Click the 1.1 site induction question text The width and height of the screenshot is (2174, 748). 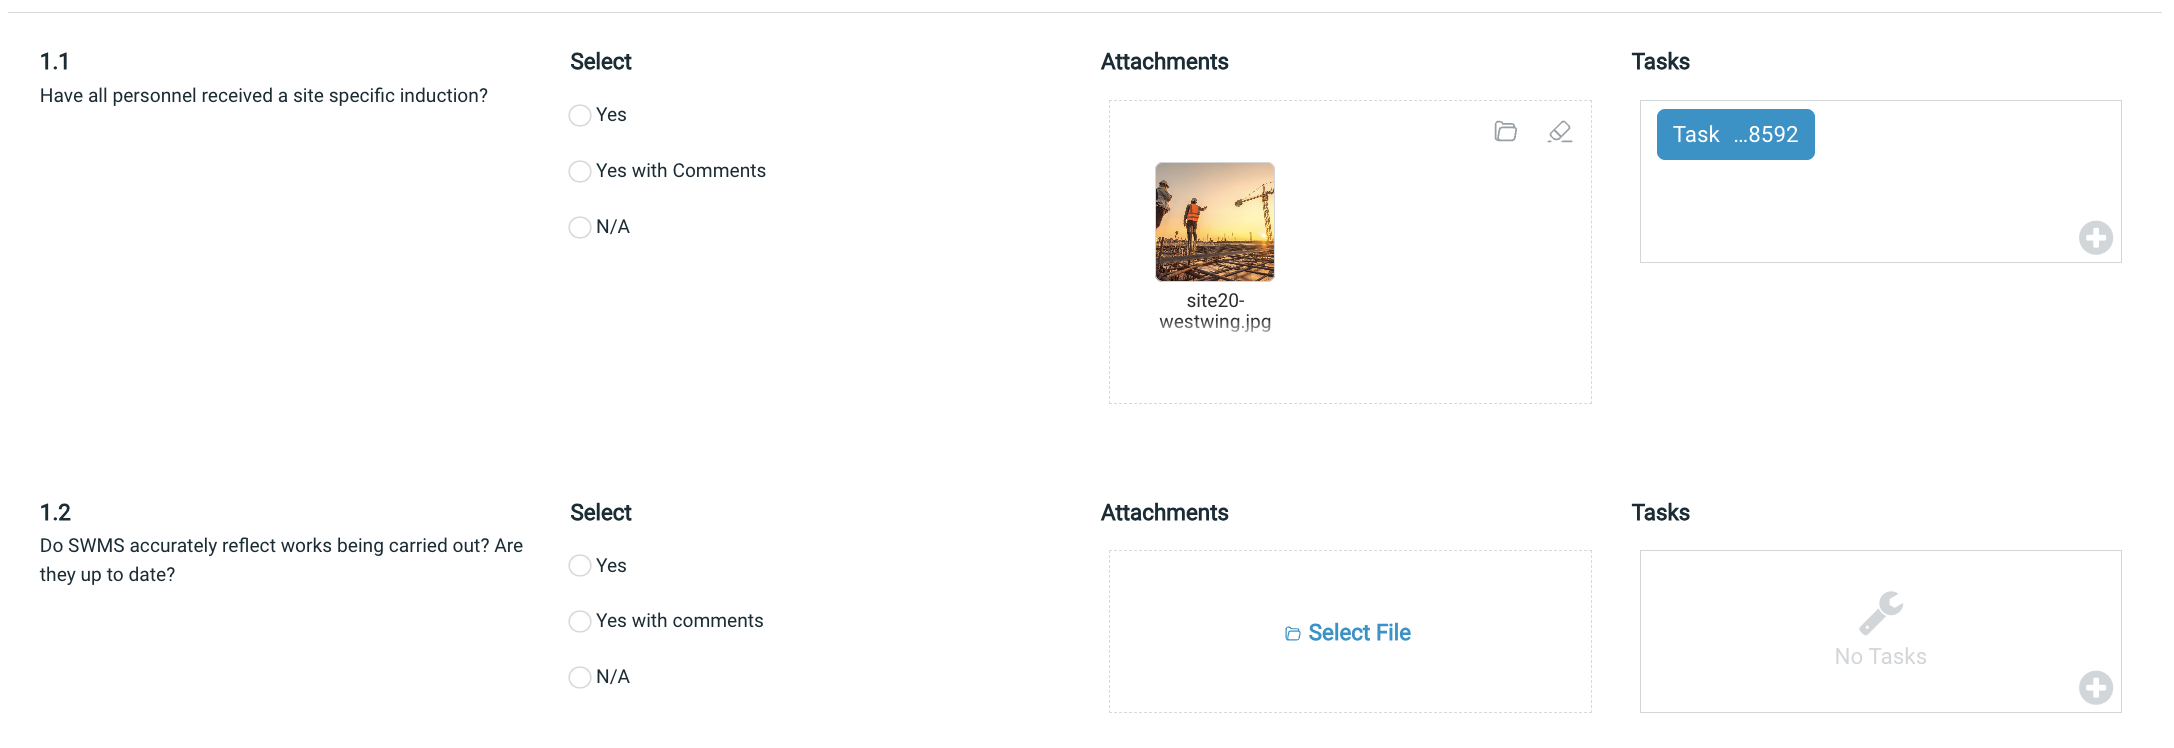tap(264, 96)
